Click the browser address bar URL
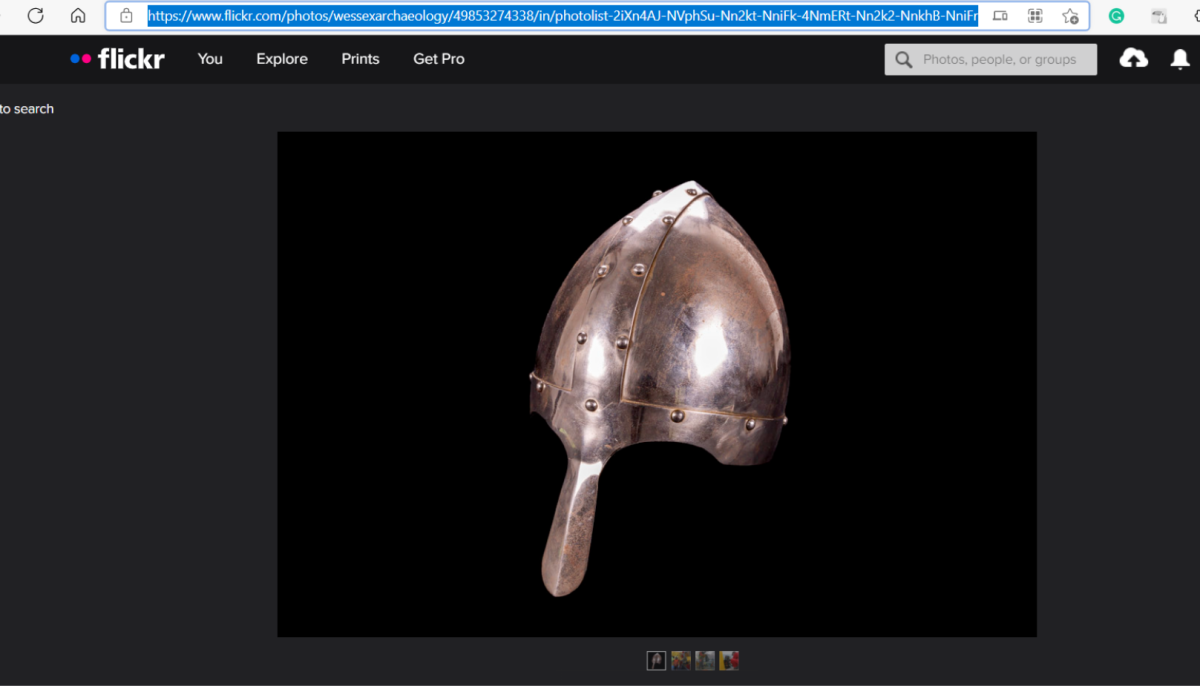Image resolution: width=1200 pixels, height=686 pixels. (x=560, y=16)
